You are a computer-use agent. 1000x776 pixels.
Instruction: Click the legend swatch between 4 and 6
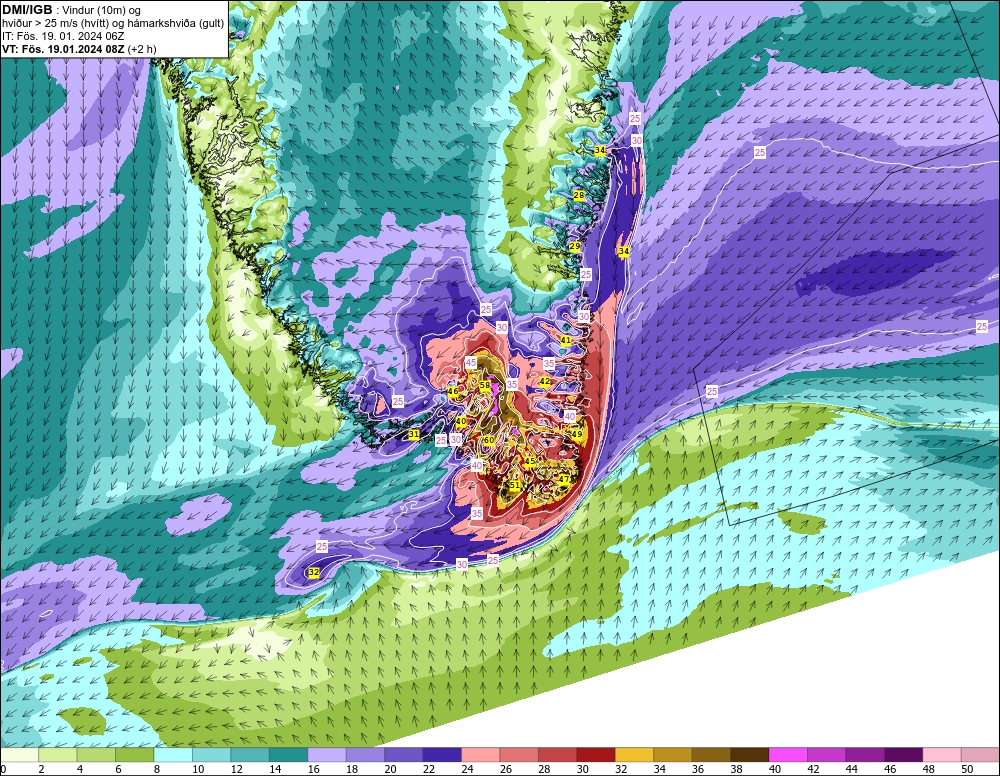point(96,755)
